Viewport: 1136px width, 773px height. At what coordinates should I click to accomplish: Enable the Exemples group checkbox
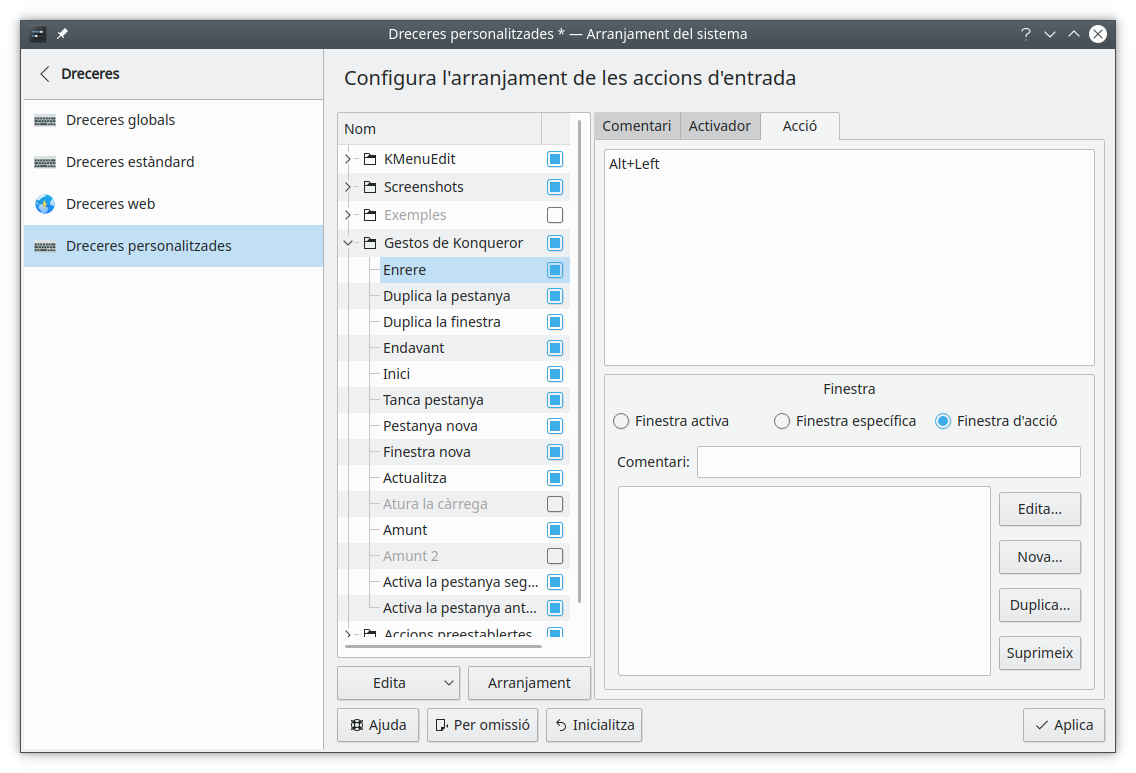click(x=555, y=215)
